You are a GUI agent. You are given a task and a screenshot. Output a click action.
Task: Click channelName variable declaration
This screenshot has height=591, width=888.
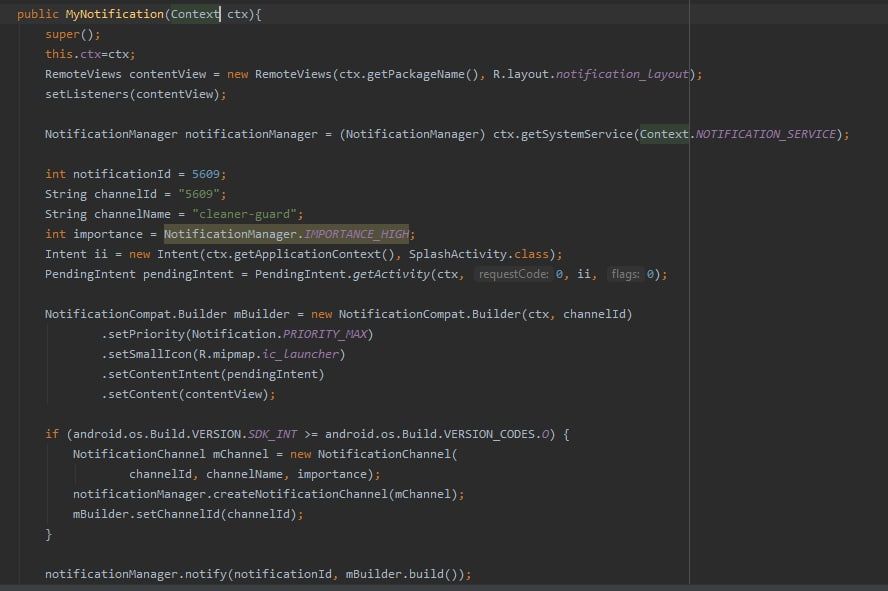tap(132, 214)
